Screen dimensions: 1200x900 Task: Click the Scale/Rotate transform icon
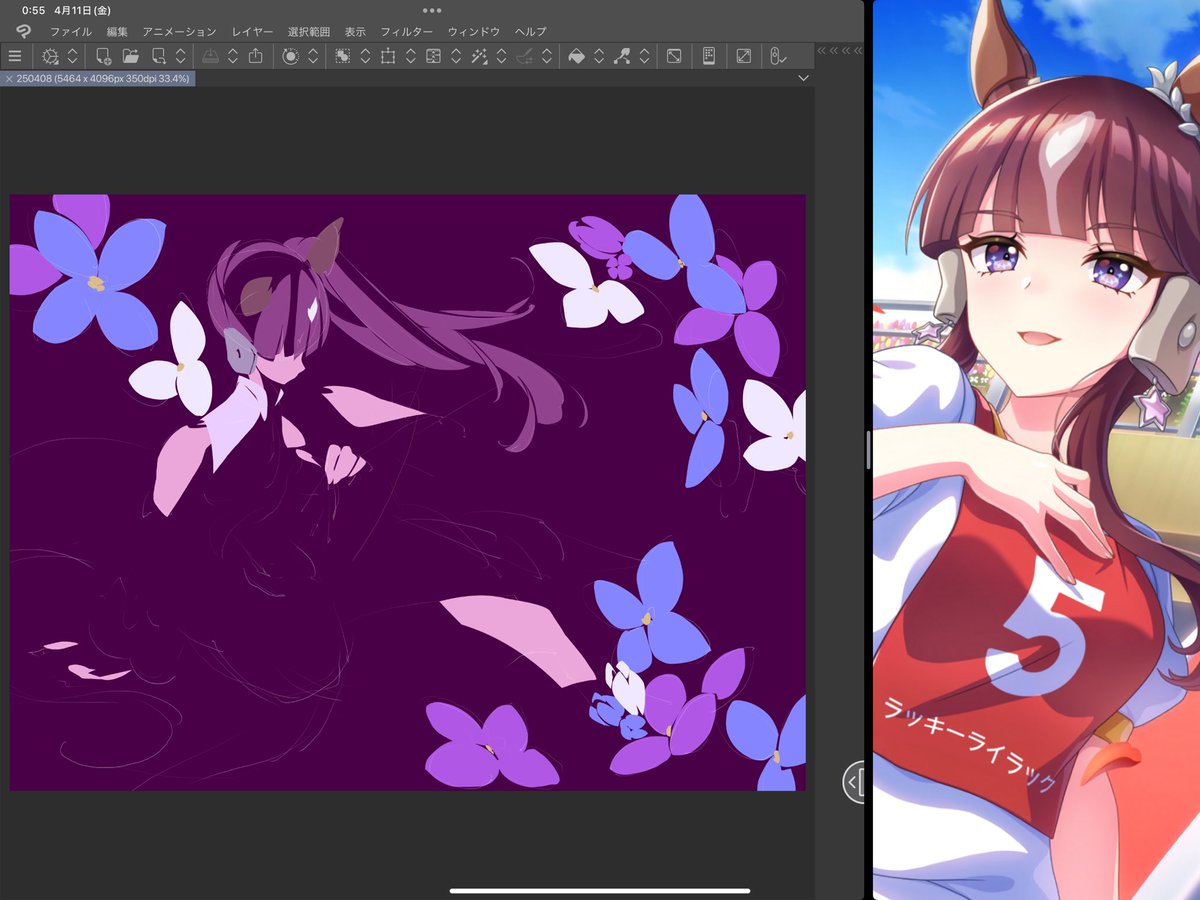[x=388, y=56]
